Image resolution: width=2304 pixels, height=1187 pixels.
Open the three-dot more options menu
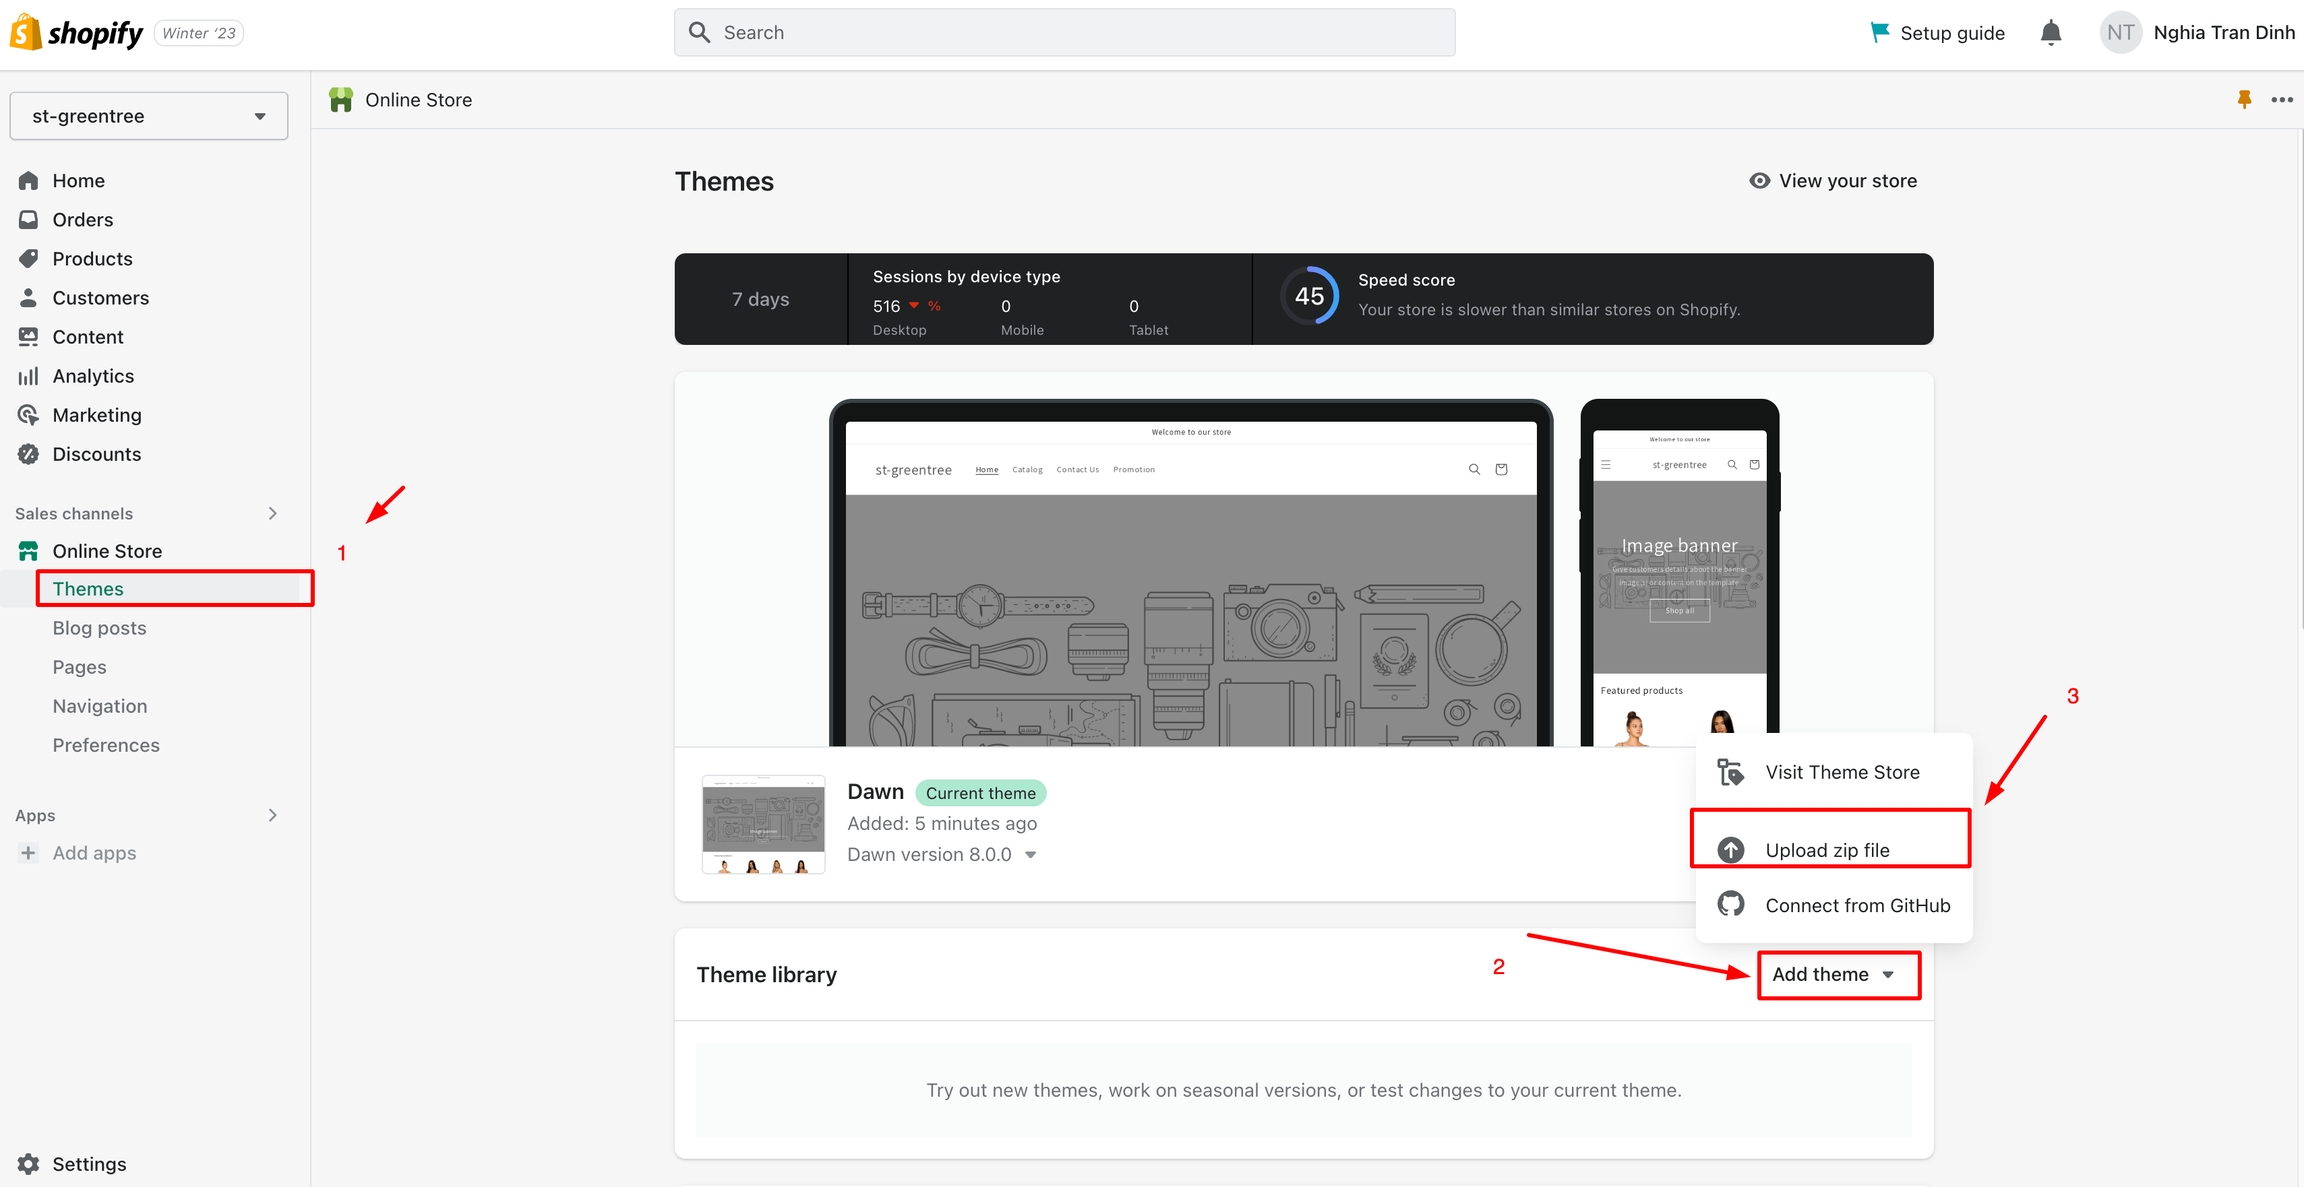2281,99
